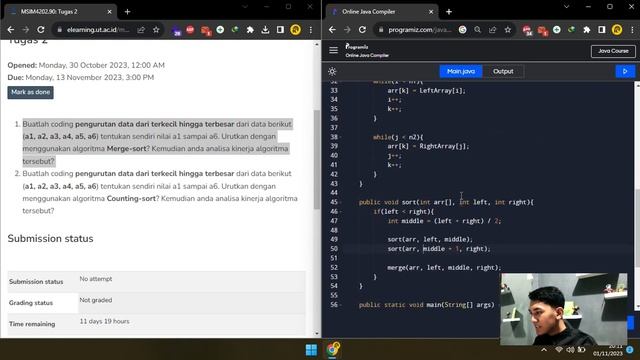The width and height of the screenshot is (640, 360).
Task: Click the Programiz logo
Action: pyautogui.click(x=367, y=51)
